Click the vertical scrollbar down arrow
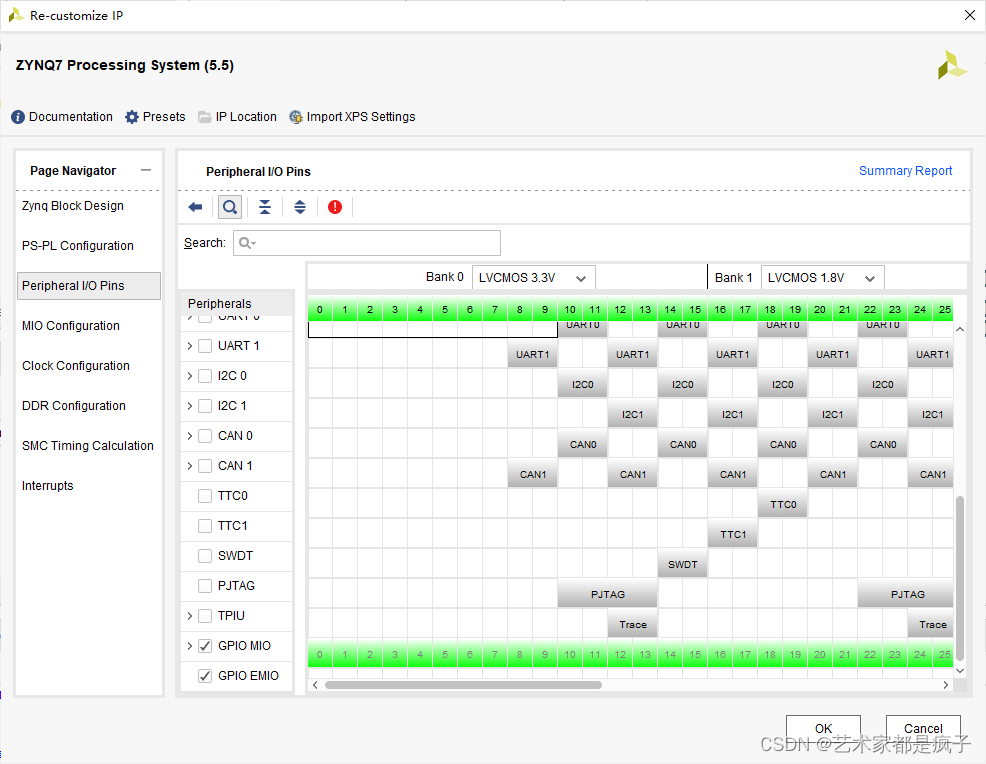Image resolution: width=986 pixels, height=764 pixels. click(960, 671)
